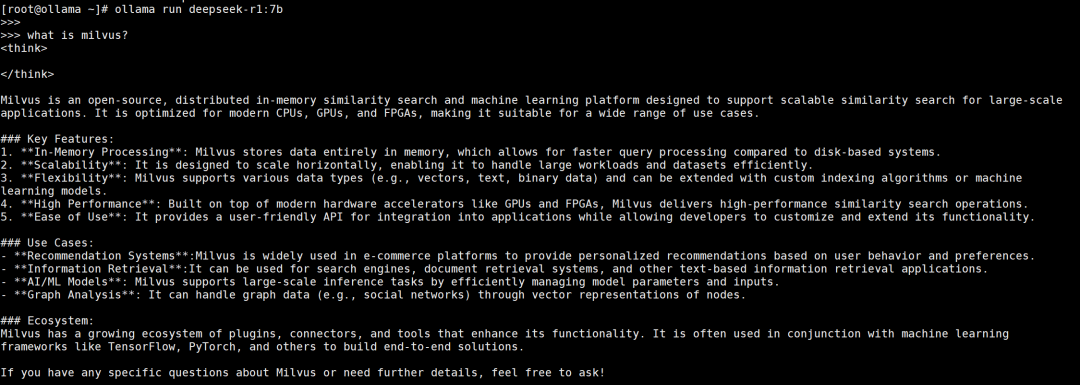Click the '**Ease of Use**' item text
1080x385 pixels.
point(71,217)
